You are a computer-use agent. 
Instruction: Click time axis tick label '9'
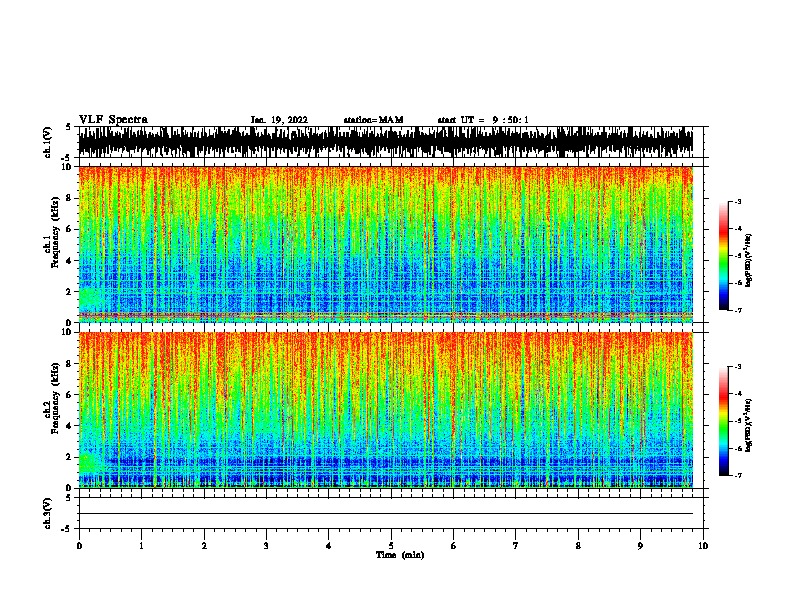[640, 546]
